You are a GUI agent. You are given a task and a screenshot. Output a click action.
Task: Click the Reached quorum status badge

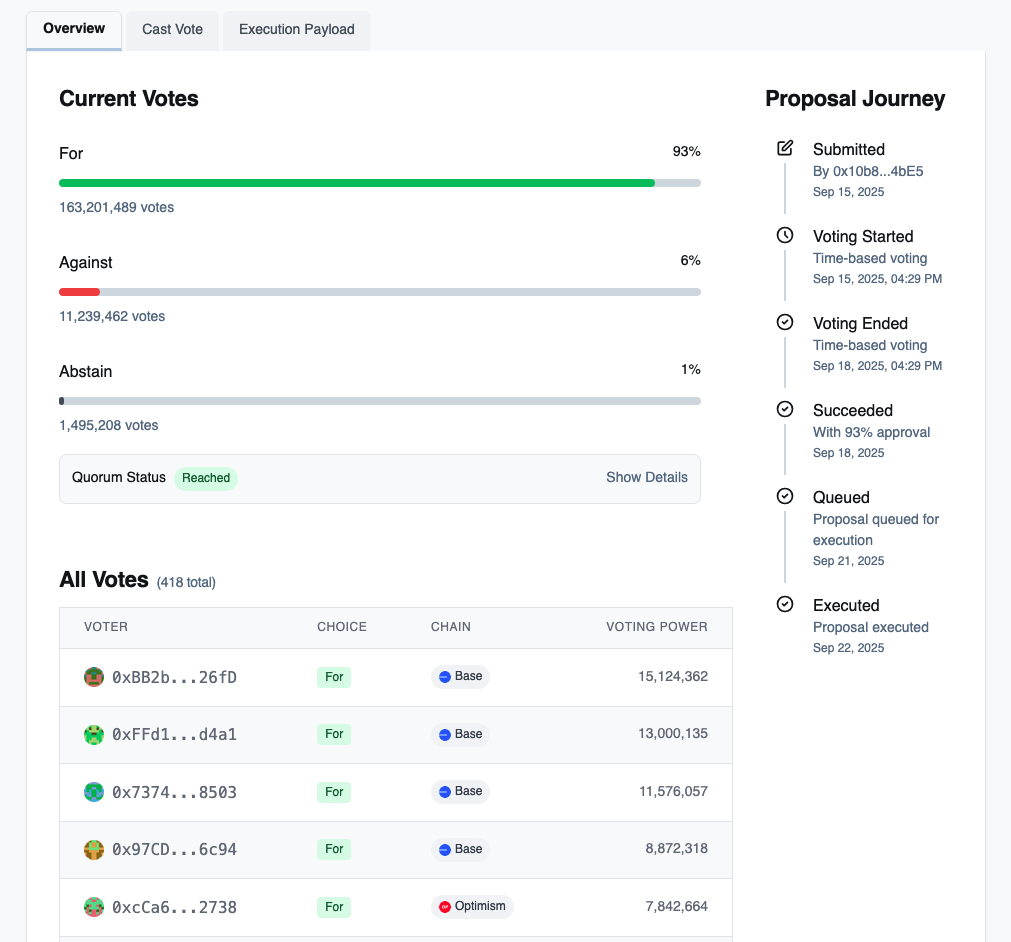(x=206, y=478)
